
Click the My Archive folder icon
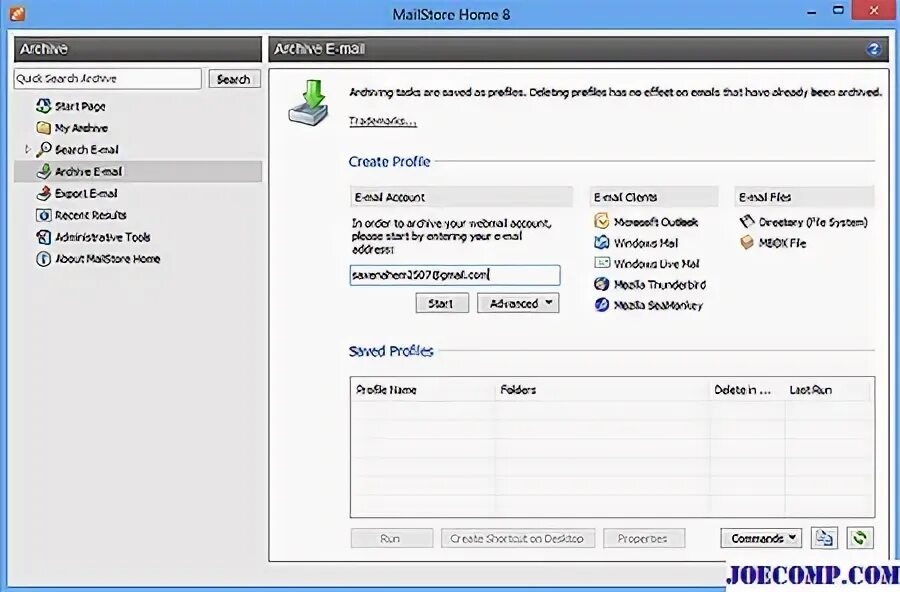(44, 127)
